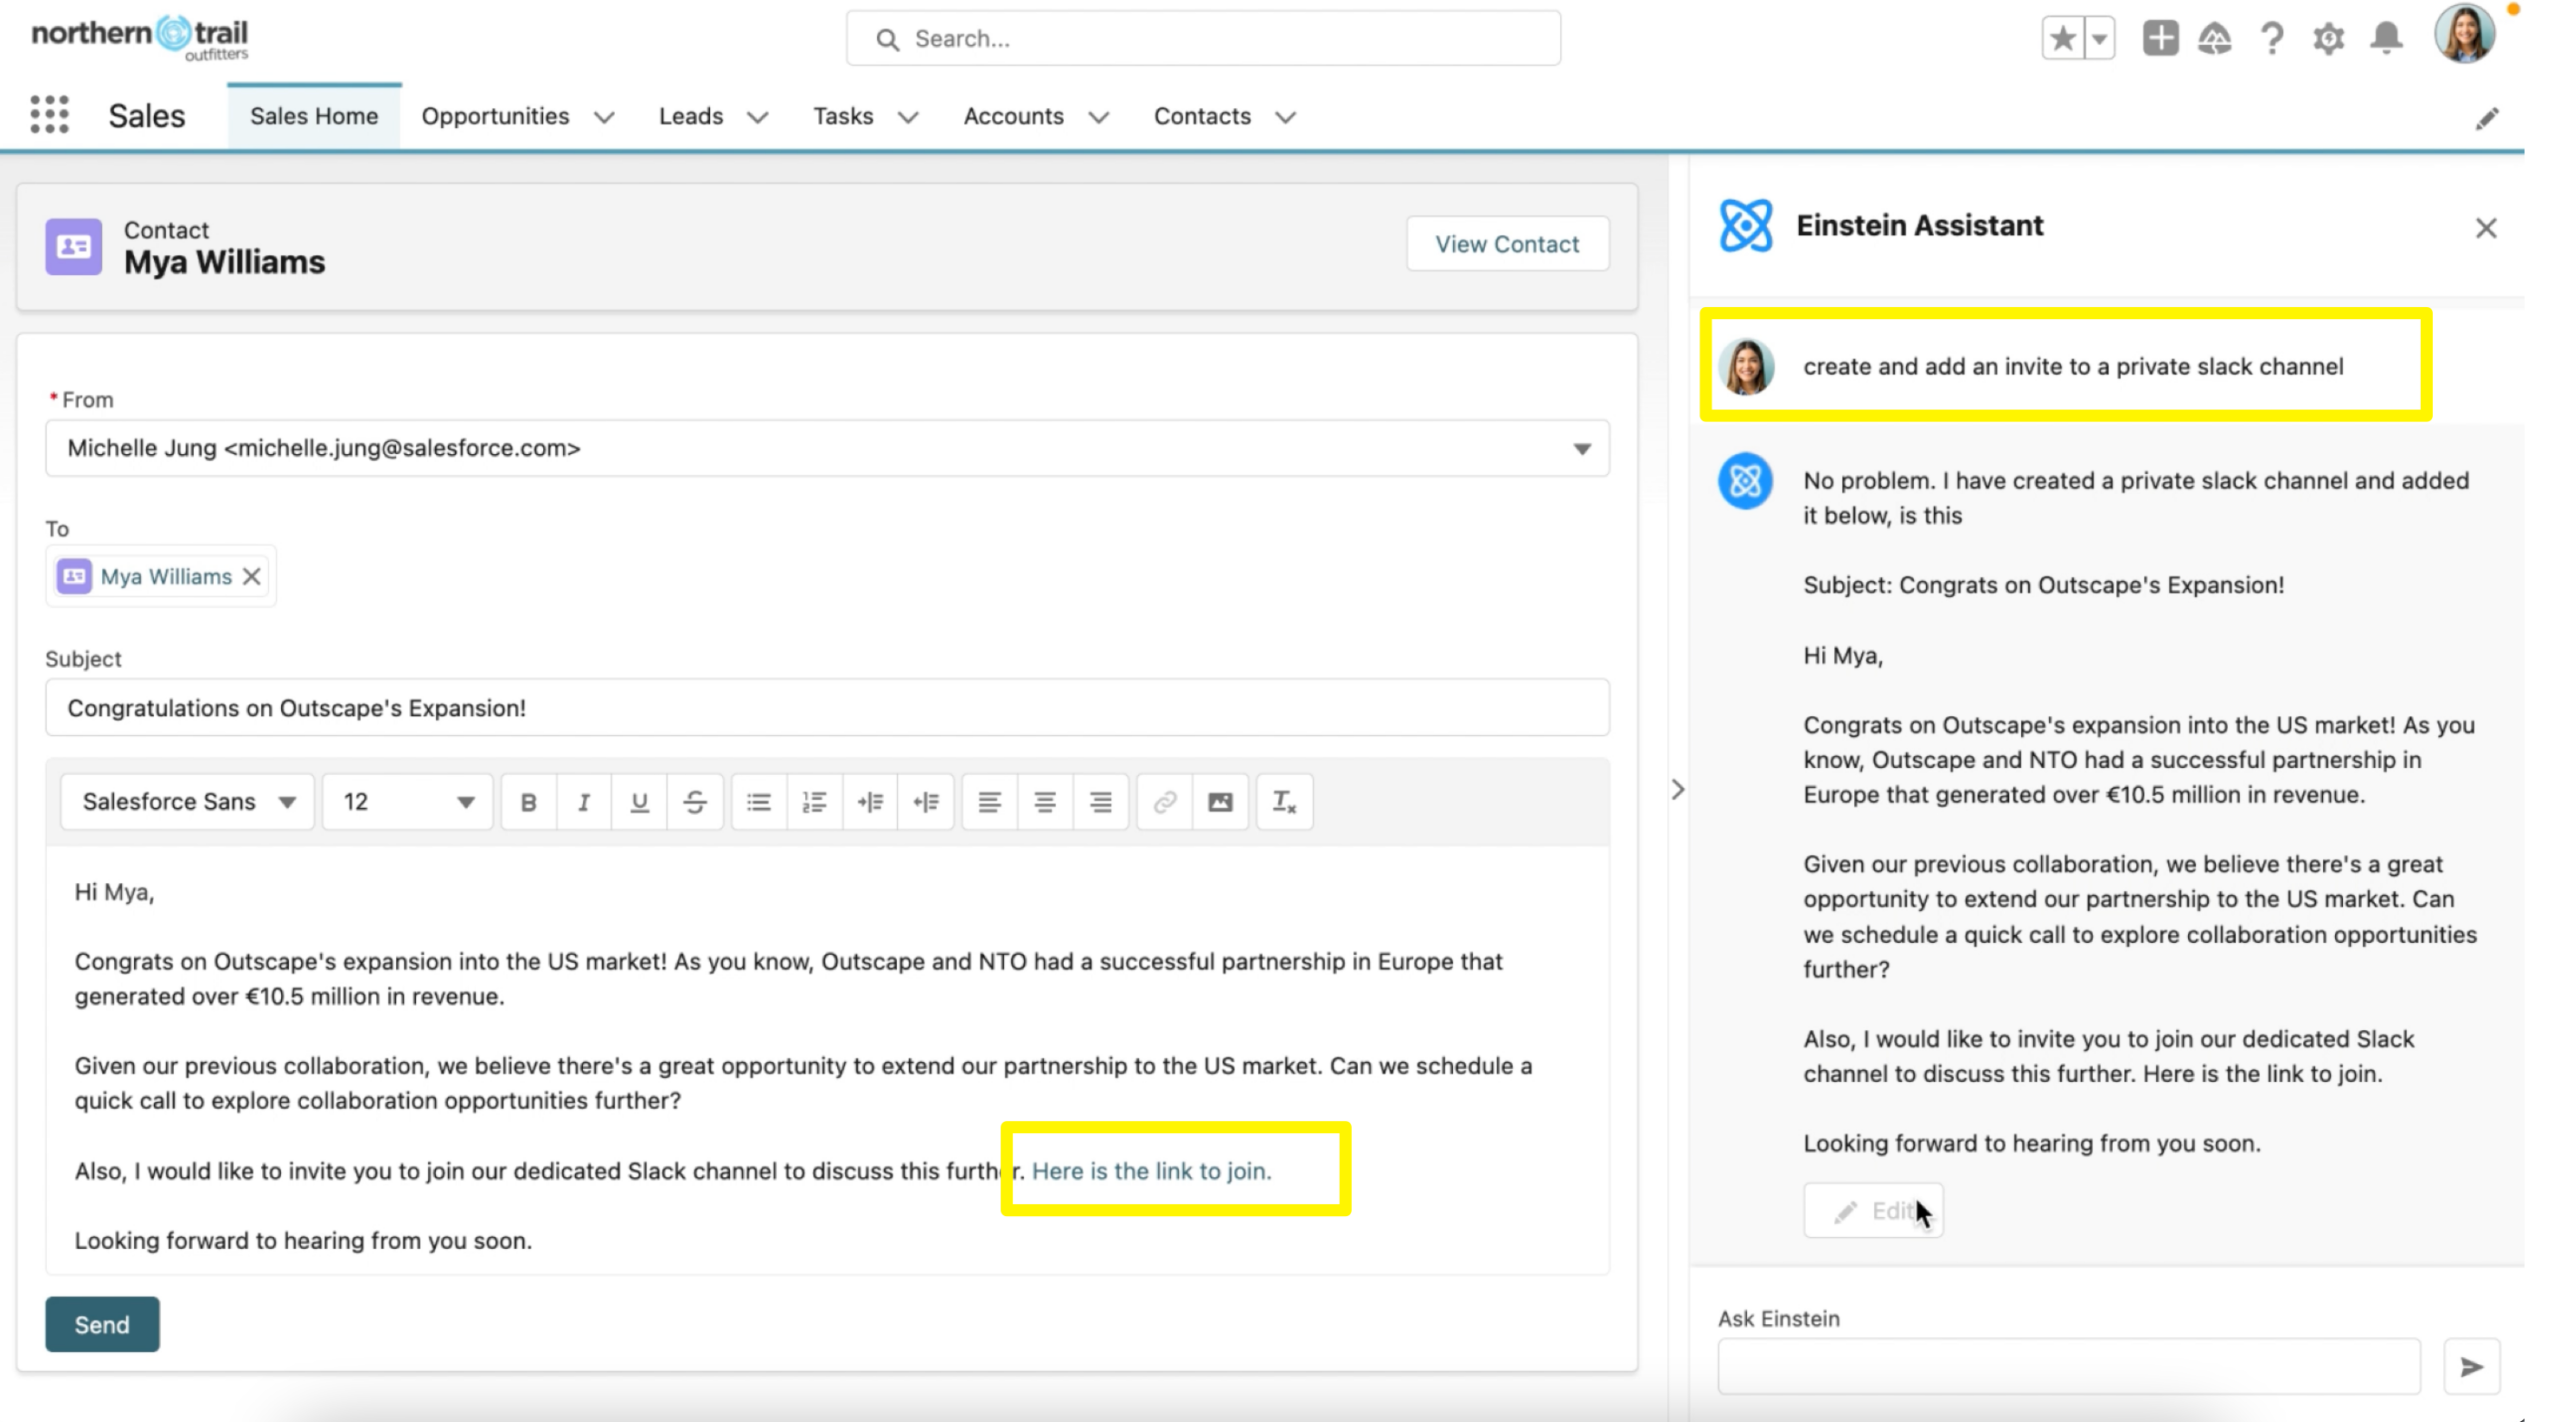Open the notifications bell
This screenshot has height=1422, width=2560.
point(2387,39)
